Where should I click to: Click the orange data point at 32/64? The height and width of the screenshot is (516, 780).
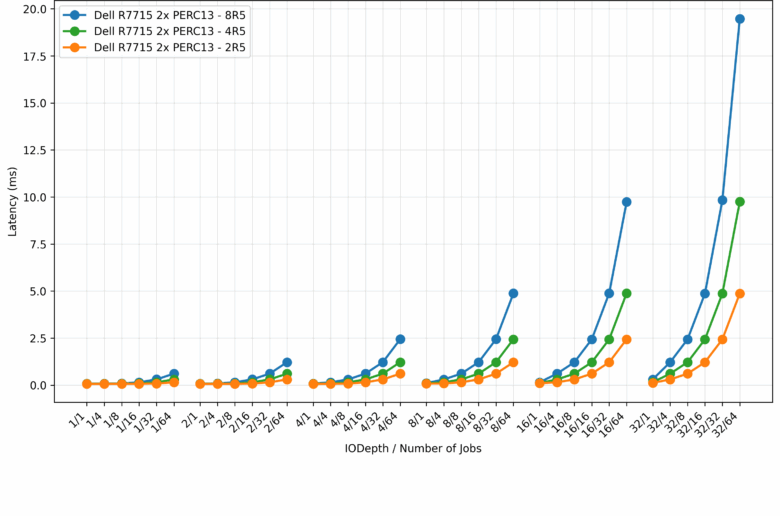click(740, 294)
